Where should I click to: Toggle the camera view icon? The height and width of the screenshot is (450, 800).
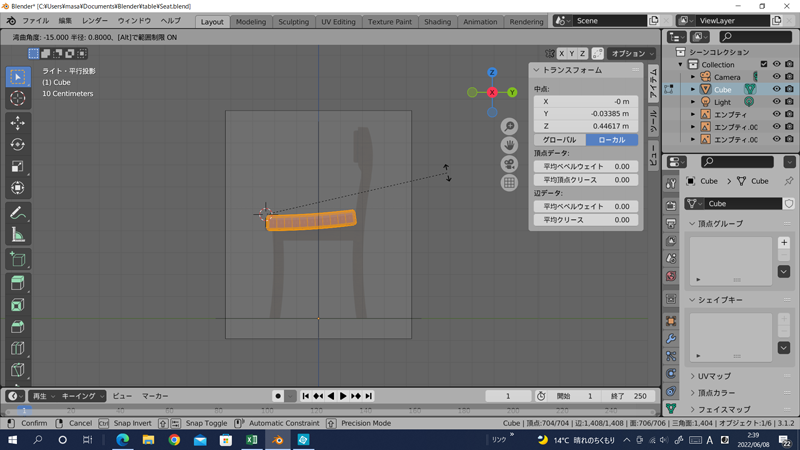(x=509, y=164)
